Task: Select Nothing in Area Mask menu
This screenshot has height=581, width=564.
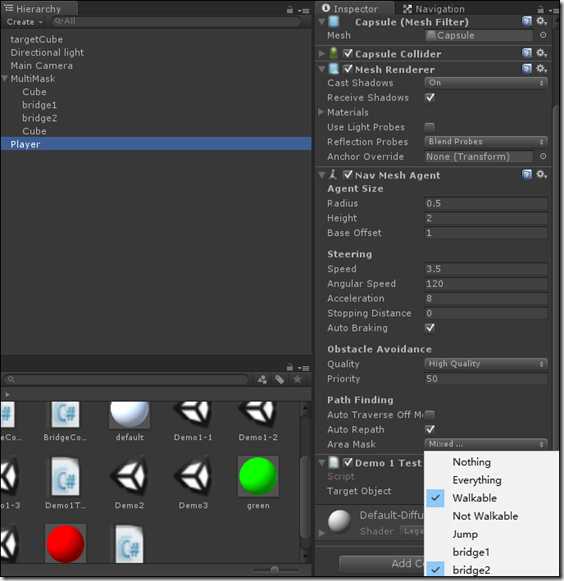Action: 491,462
